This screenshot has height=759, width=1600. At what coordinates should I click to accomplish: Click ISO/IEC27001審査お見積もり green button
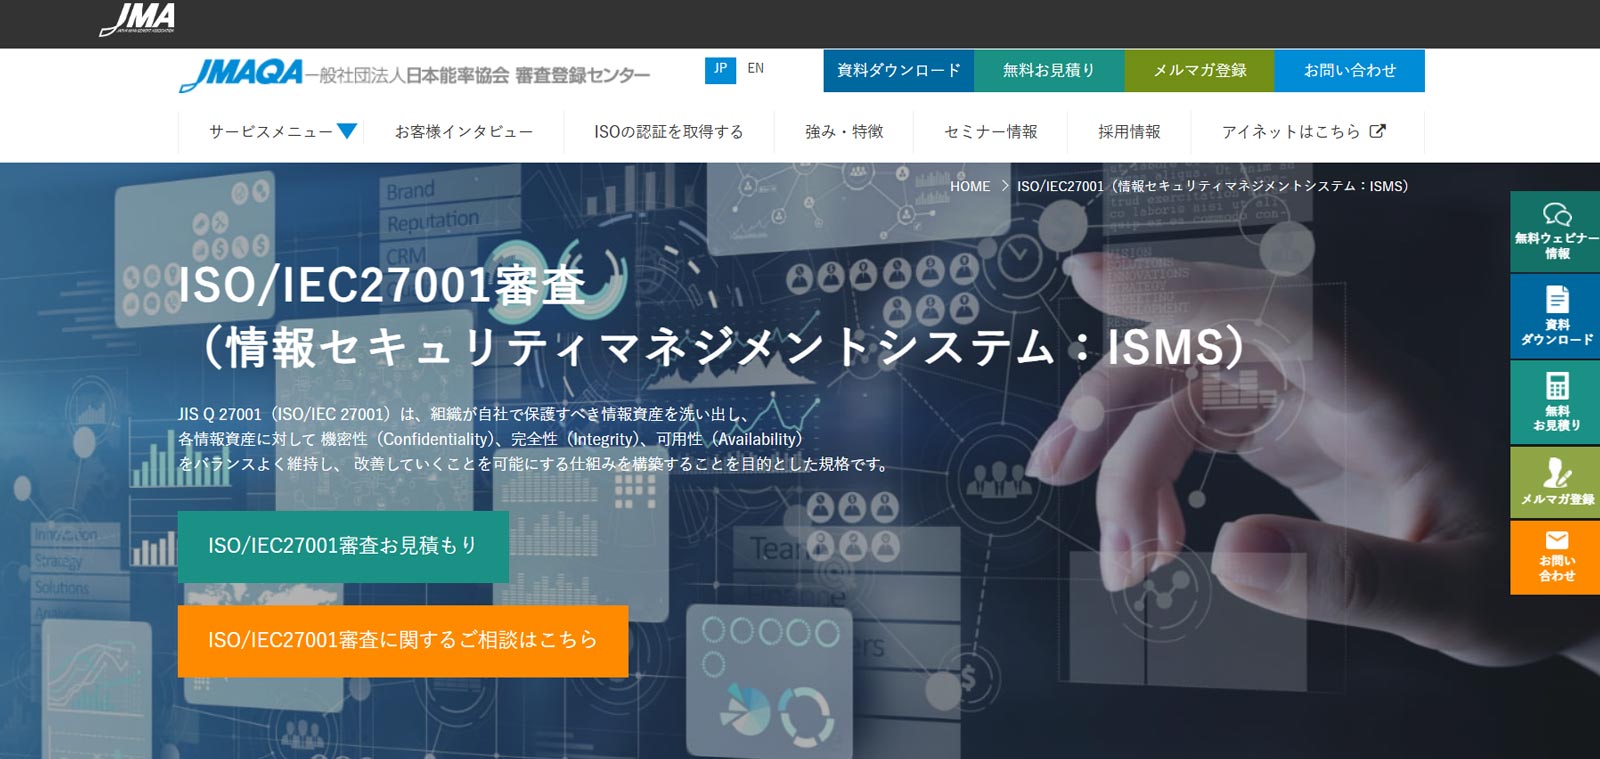[x=343, y=546]
